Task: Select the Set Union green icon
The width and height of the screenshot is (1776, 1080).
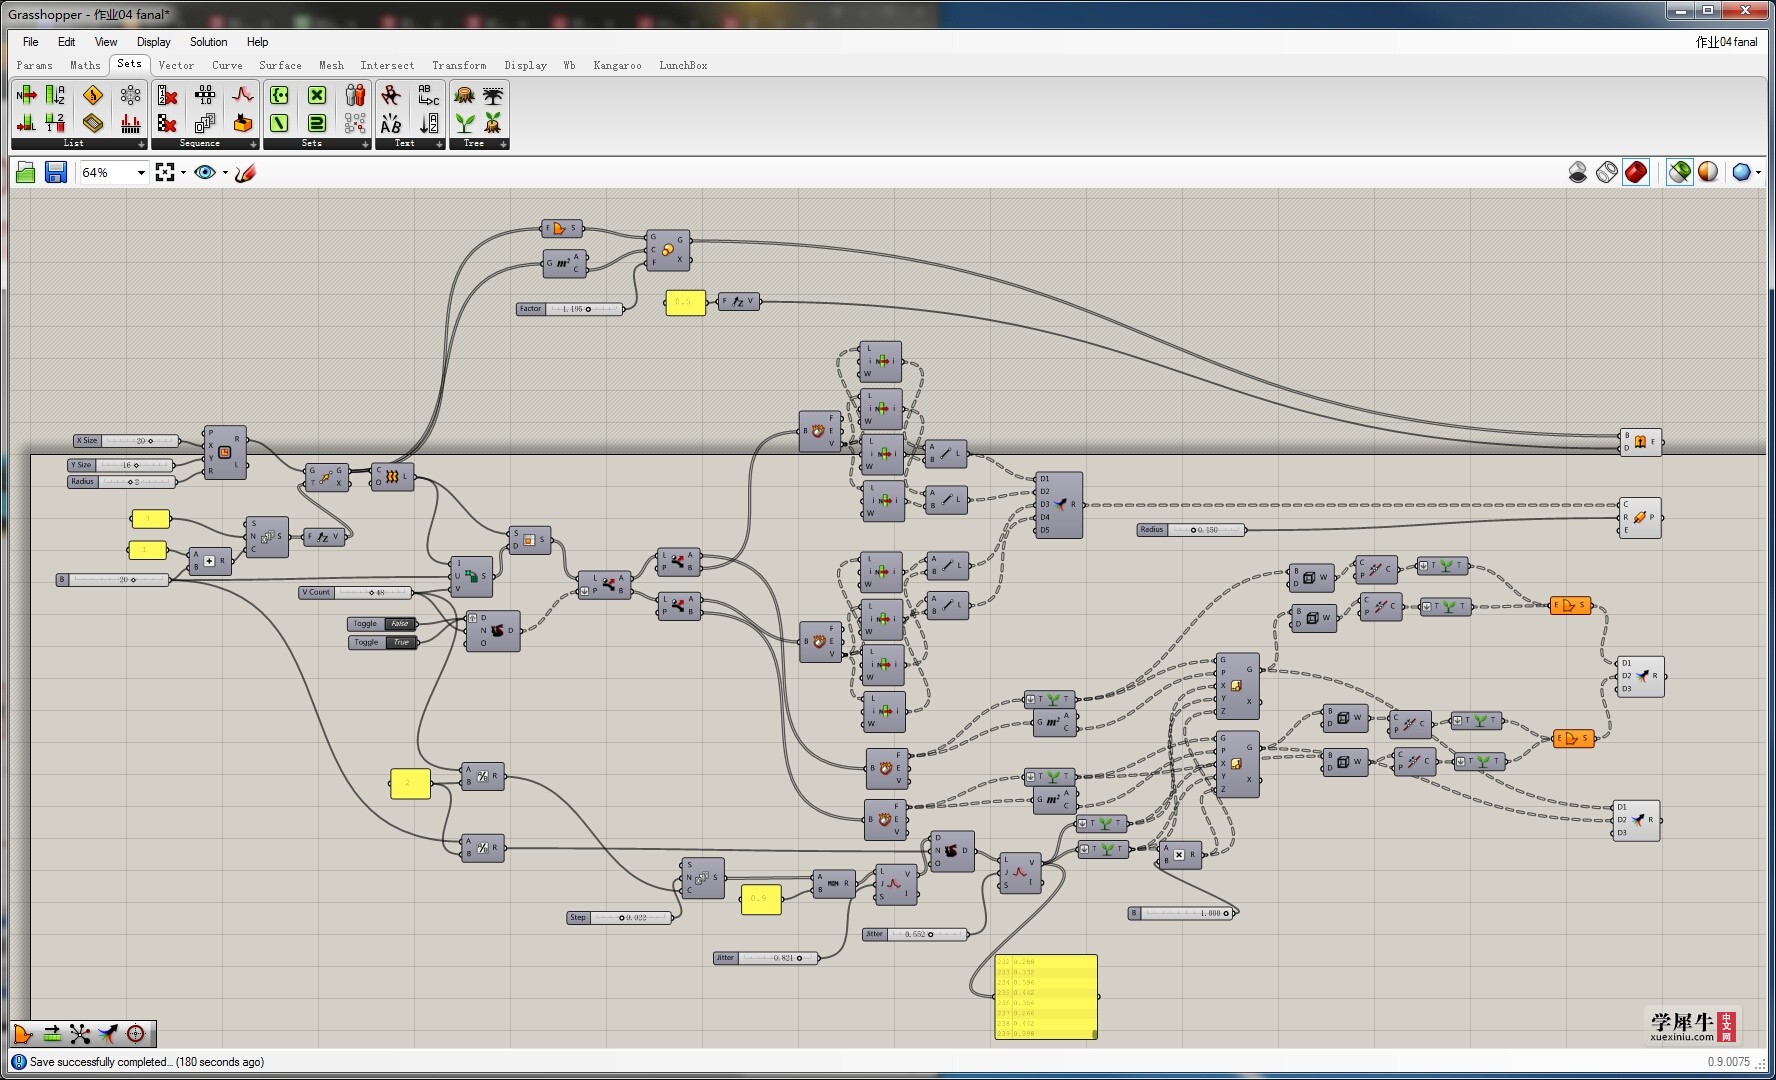Action: click(317, 123)
